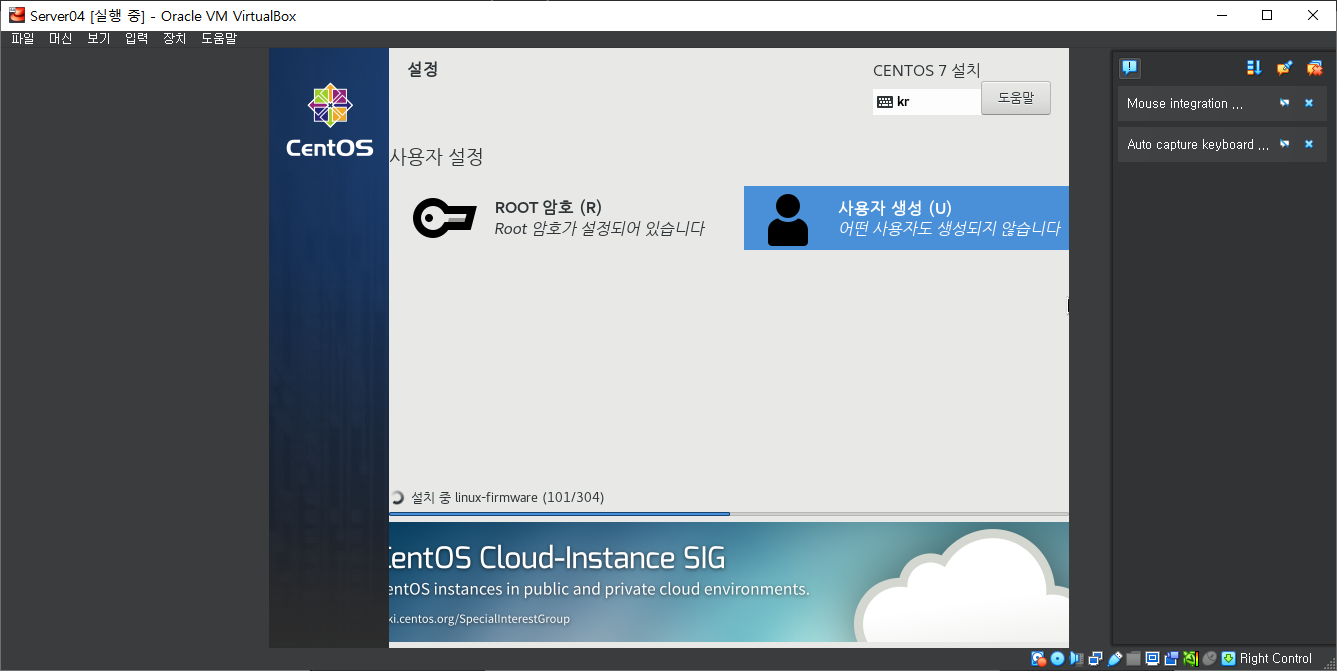This screenshot has width=1337, height=671.
Task: Click the audio status icon
Action: 1076,658
